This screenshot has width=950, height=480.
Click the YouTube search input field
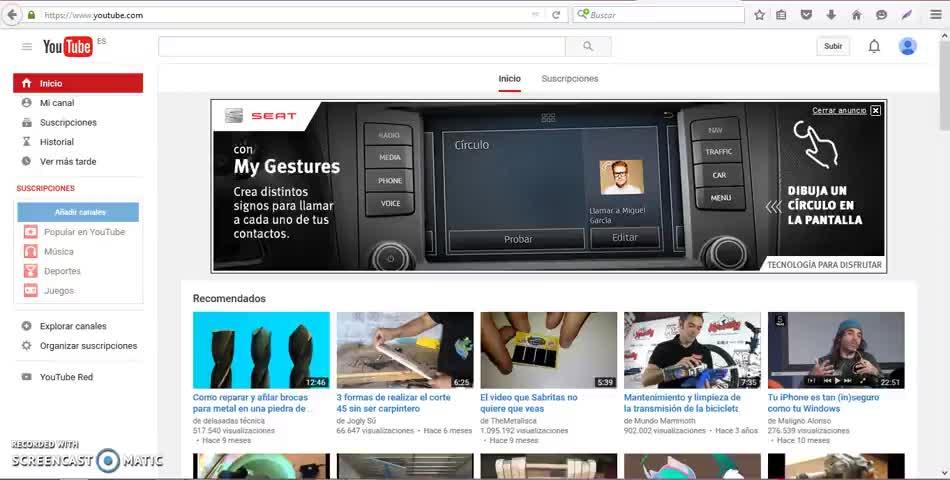coord(362,46)
